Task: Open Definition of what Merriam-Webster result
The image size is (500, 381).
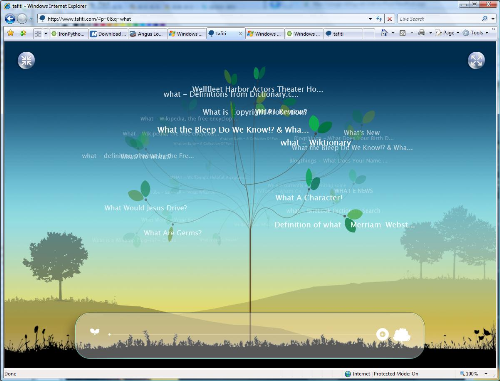Action: click(x=341, y=225)
